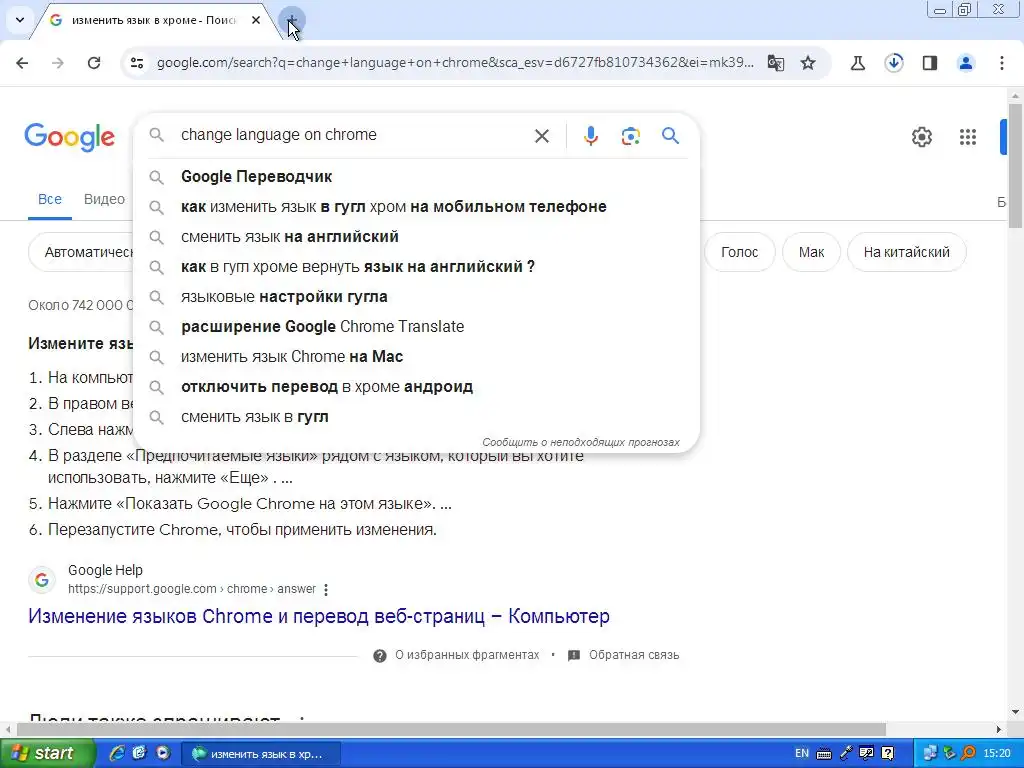
Task: Select the Голос filter chip
Action: tap(739, 252)
